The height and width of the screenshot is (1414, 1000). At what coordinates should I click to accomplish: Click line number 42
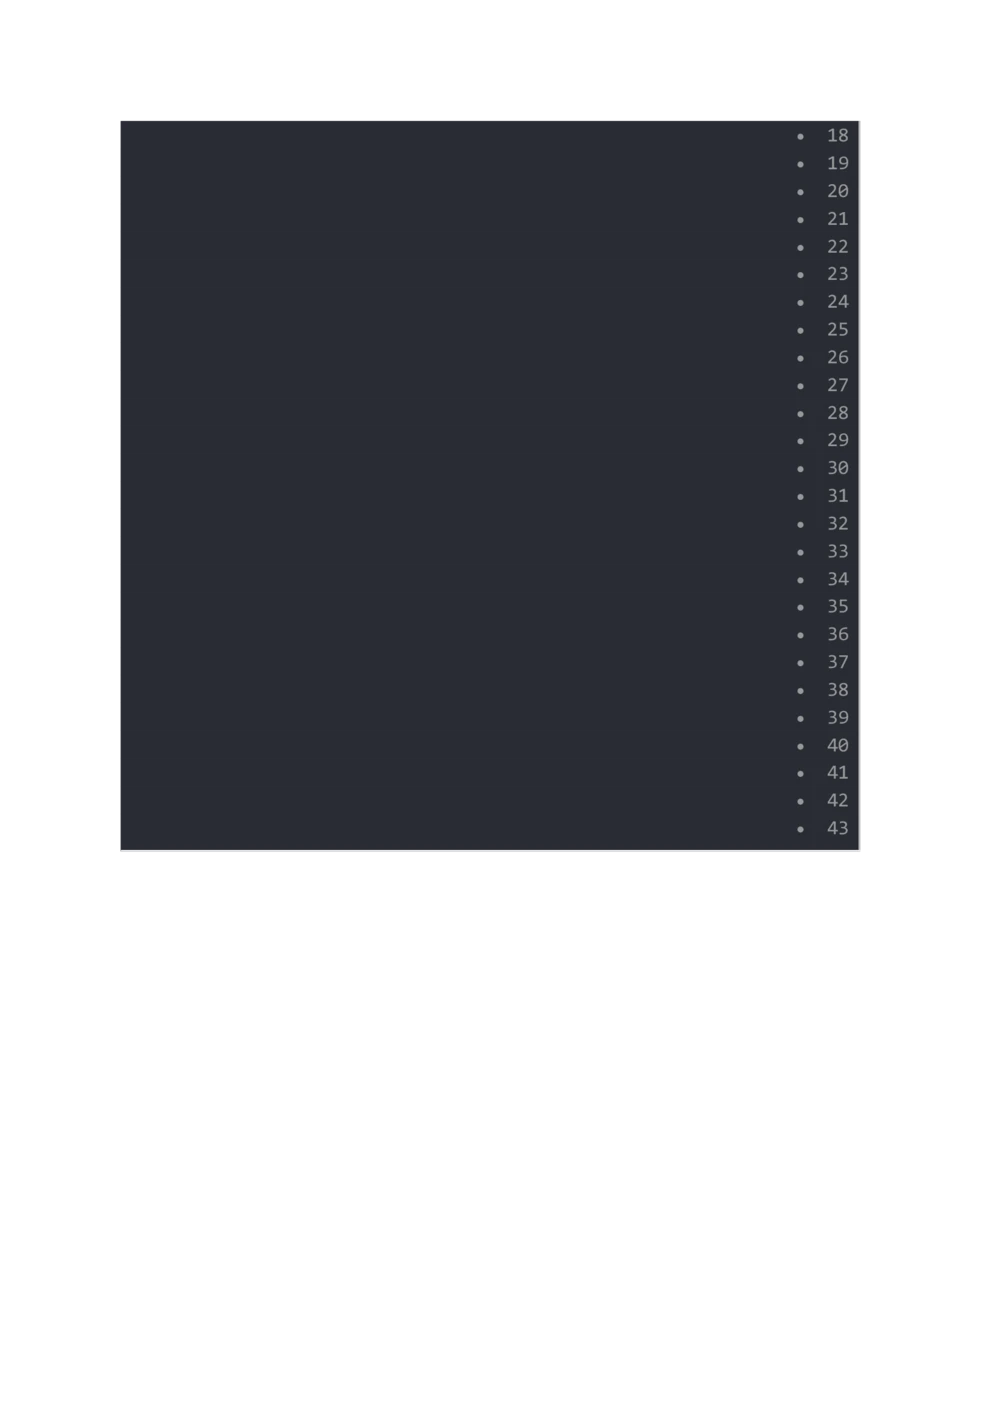837,800
